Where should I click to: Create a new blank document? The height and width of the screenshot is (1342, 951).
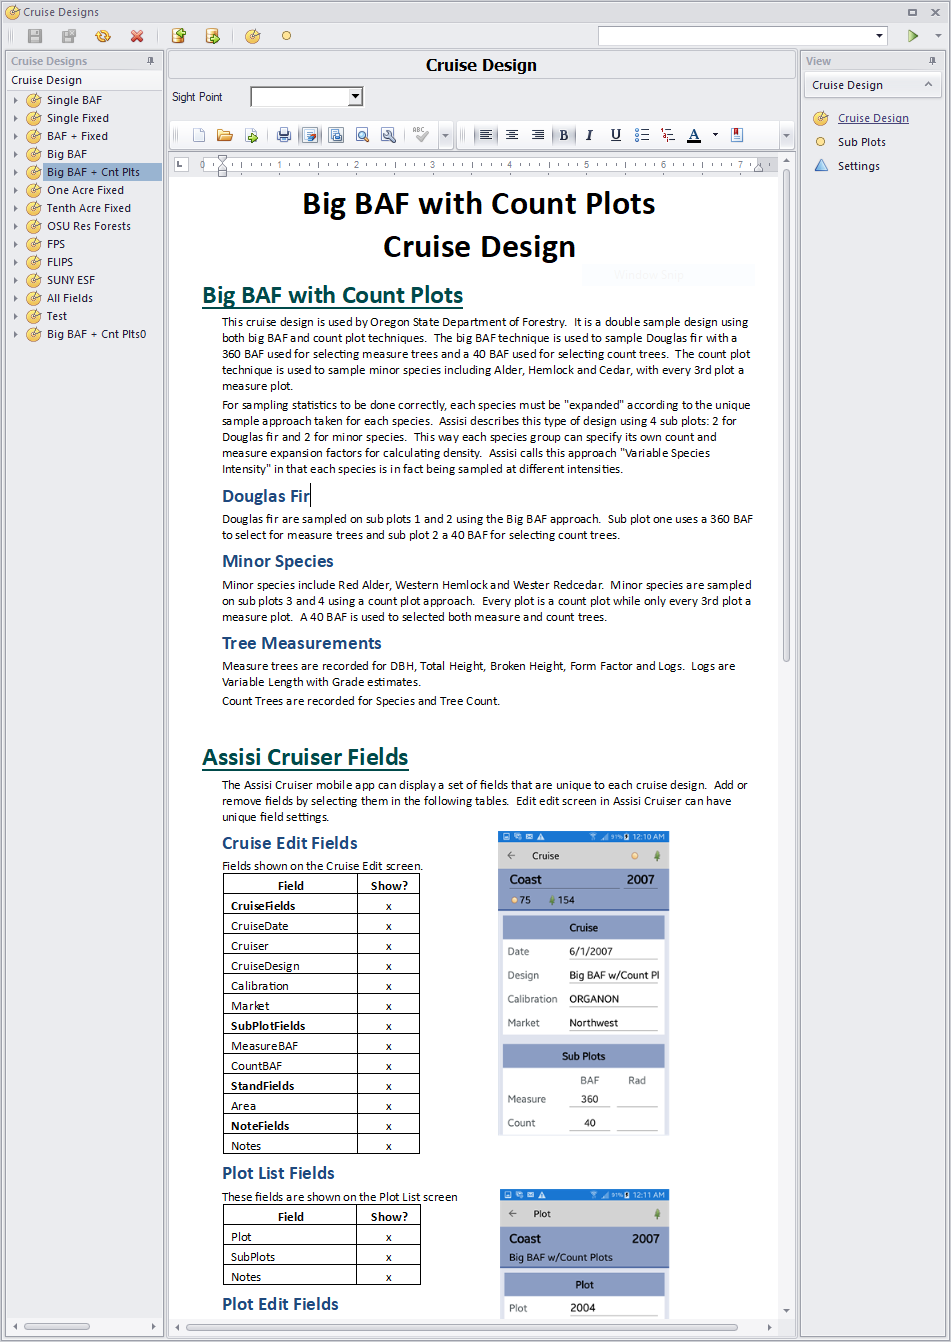pos(199,135)
